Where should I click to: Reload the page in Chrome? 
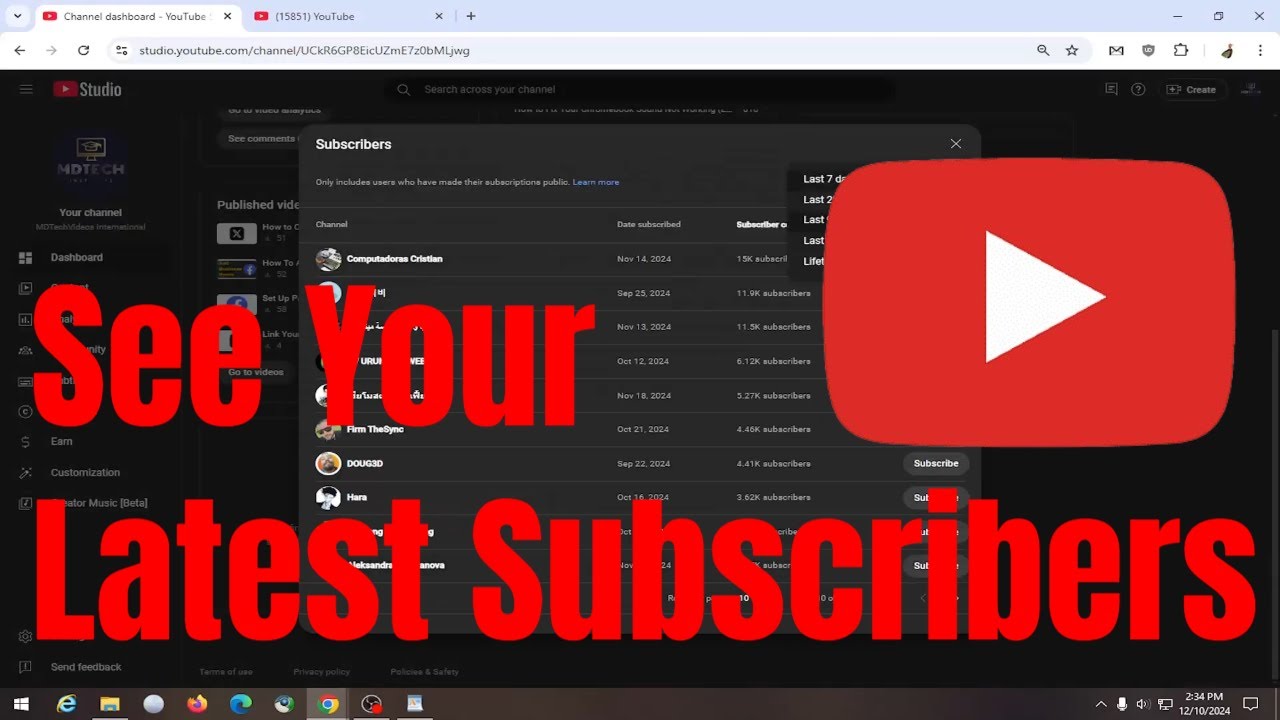[83, 50]
